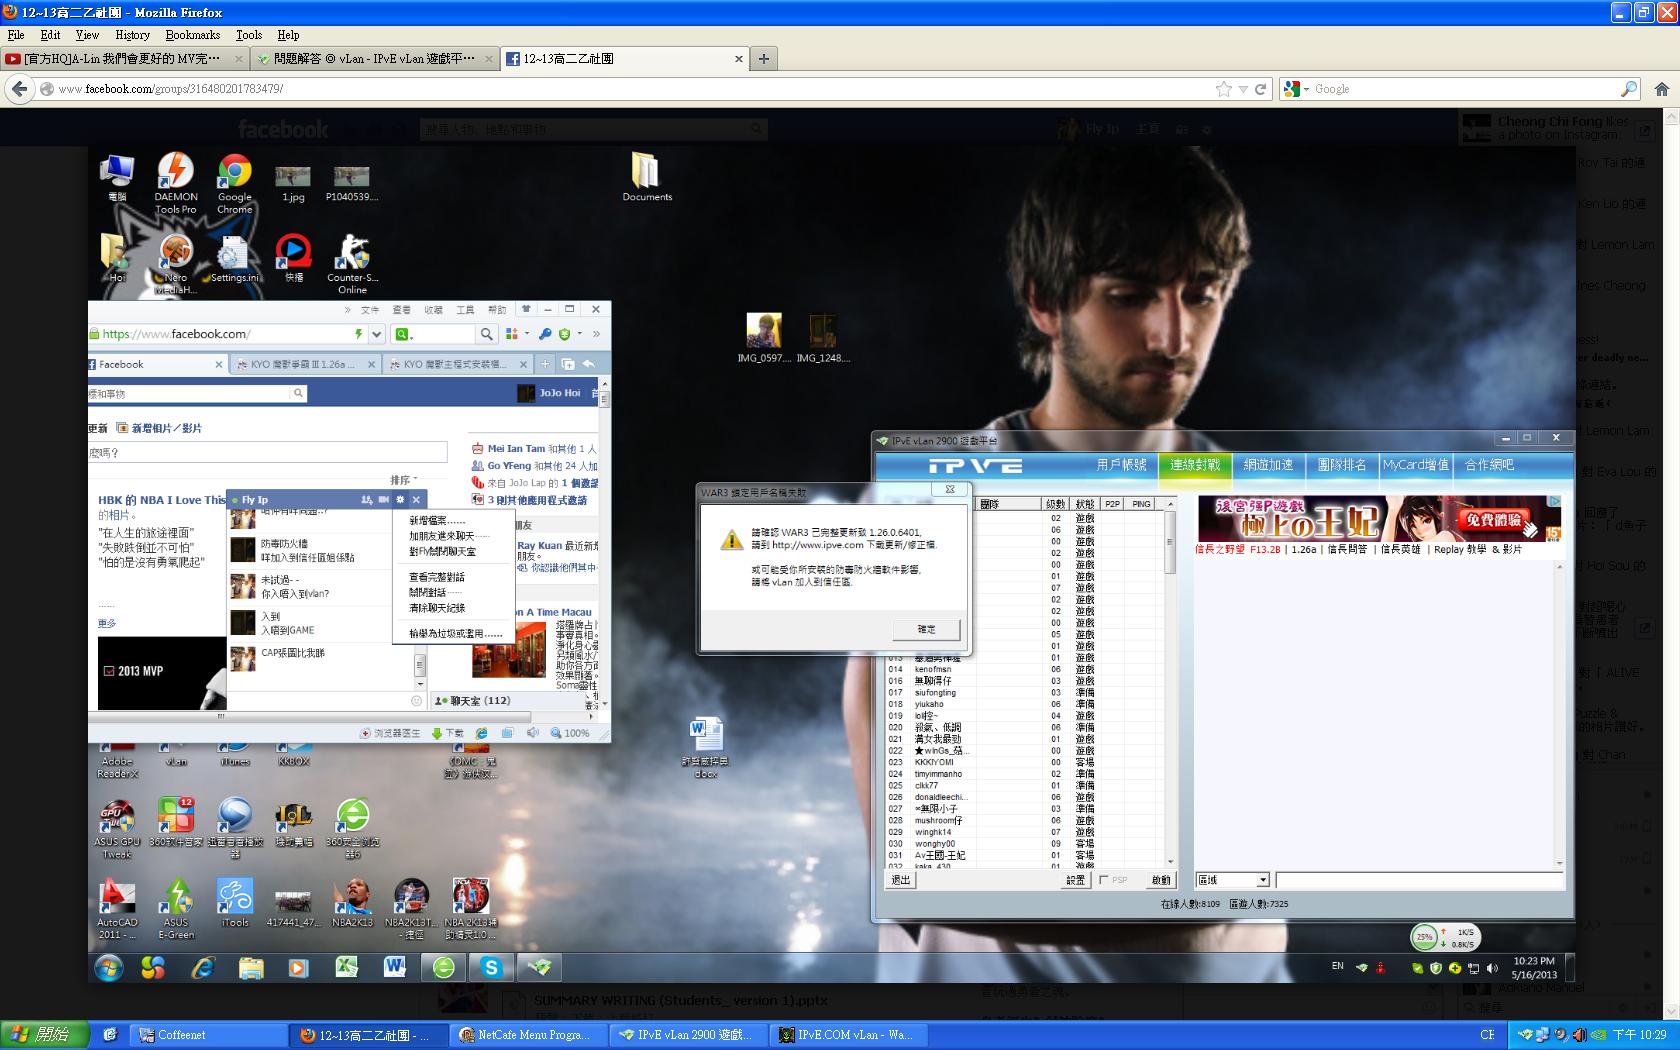
Task: Open the Google search engine dropdown
Action: coord(1296,89)
